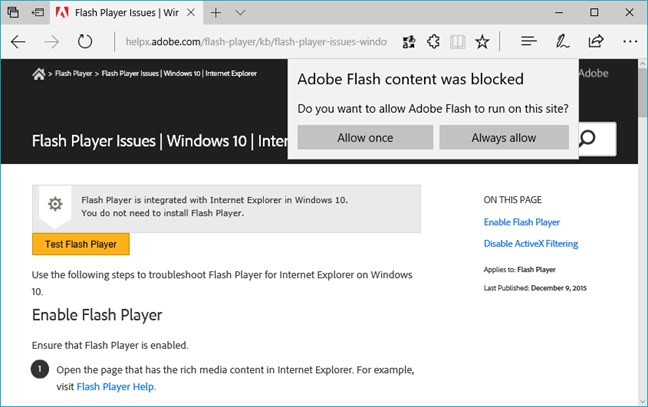The image size is (648, 407).
Task: Click the home icon in breadcrumb
Action: [38, 74]
